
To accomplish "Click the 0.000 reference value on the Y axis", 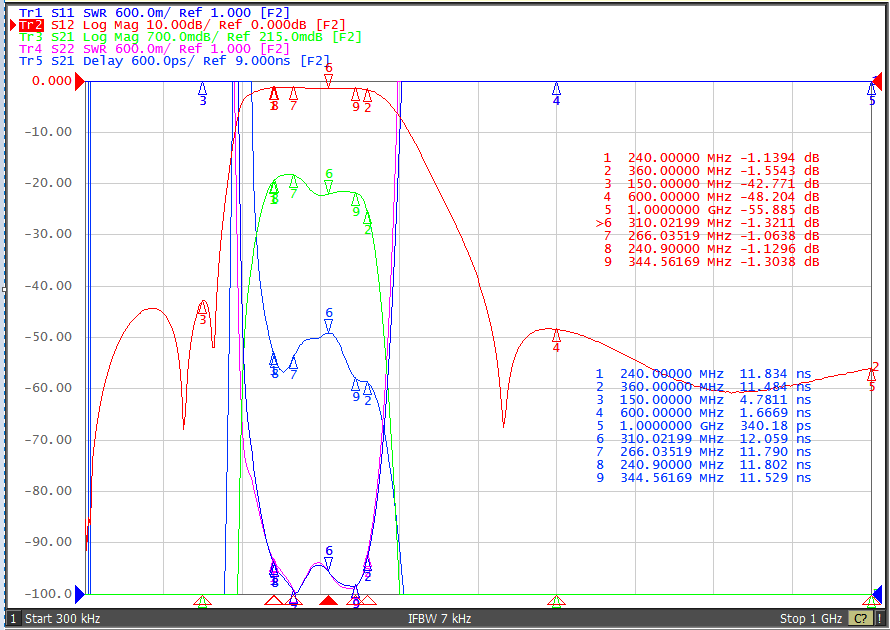I will 52,81.
